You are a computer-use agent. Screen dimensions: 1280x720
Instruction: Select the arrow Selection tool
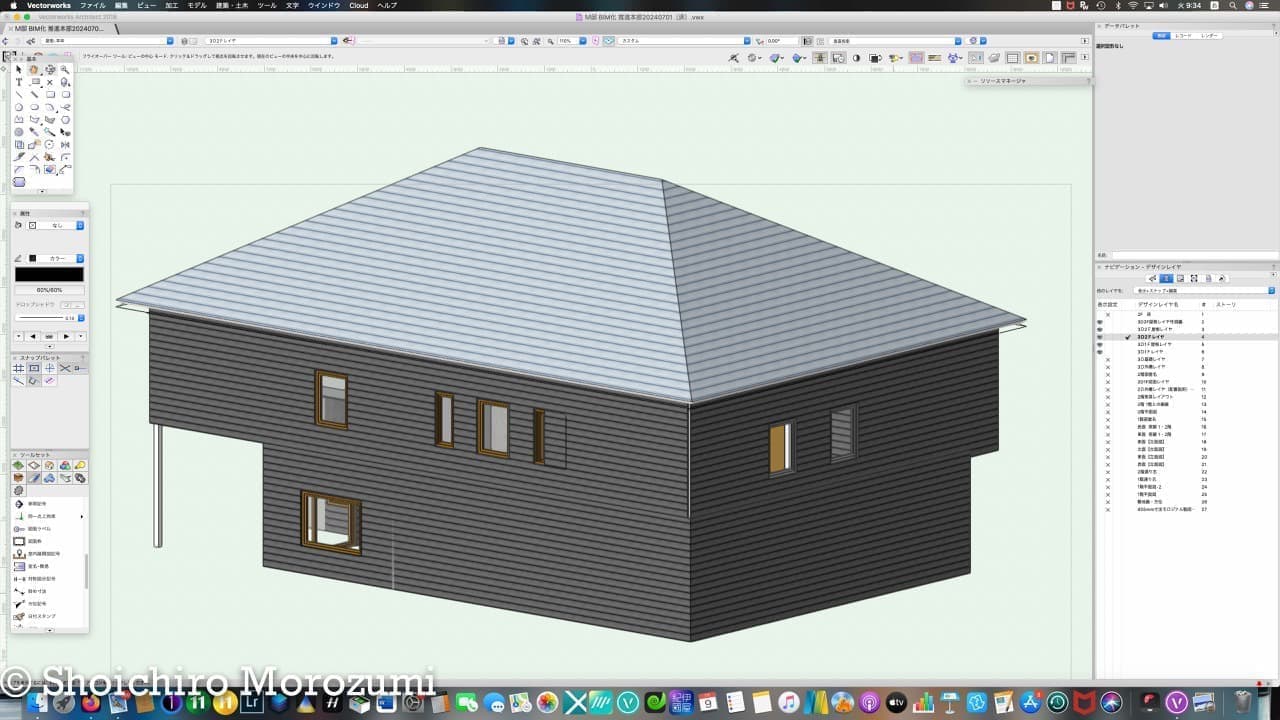(x=19, y=70)
